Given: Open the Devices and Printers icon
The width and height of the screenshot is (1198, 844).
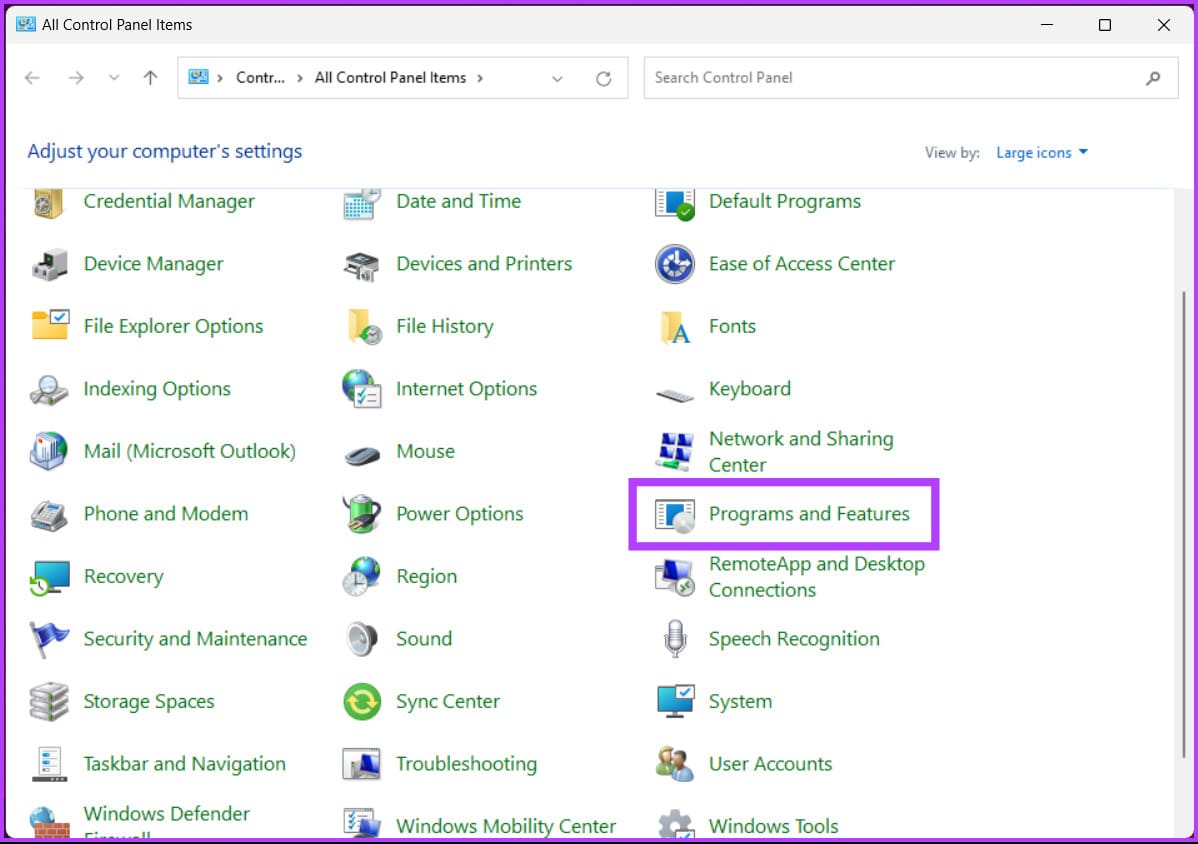Looking at the screenshot, I should tap(361, 265).
